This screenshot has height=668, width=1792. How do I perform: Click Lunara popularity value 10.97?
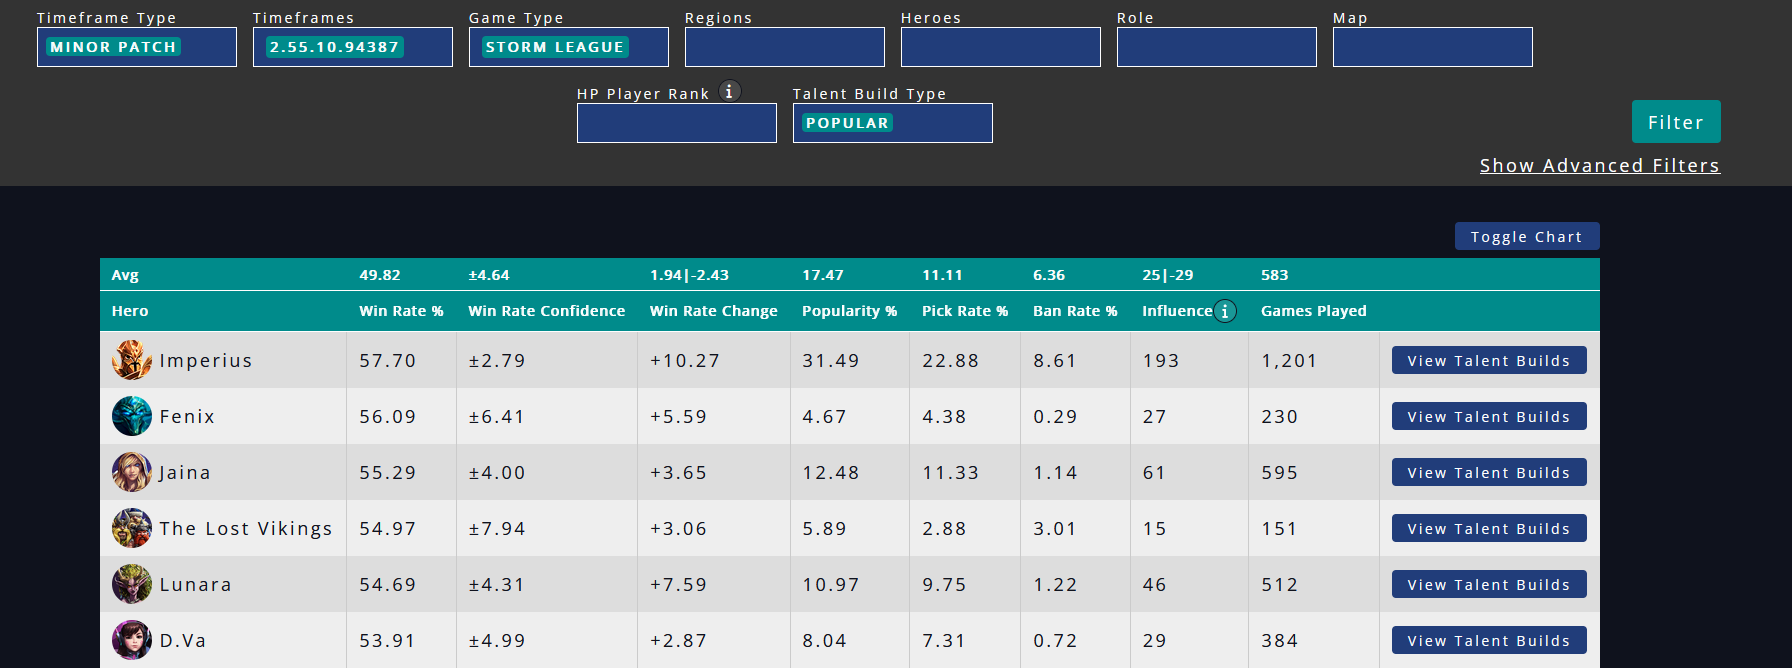[x=831, y=585]
